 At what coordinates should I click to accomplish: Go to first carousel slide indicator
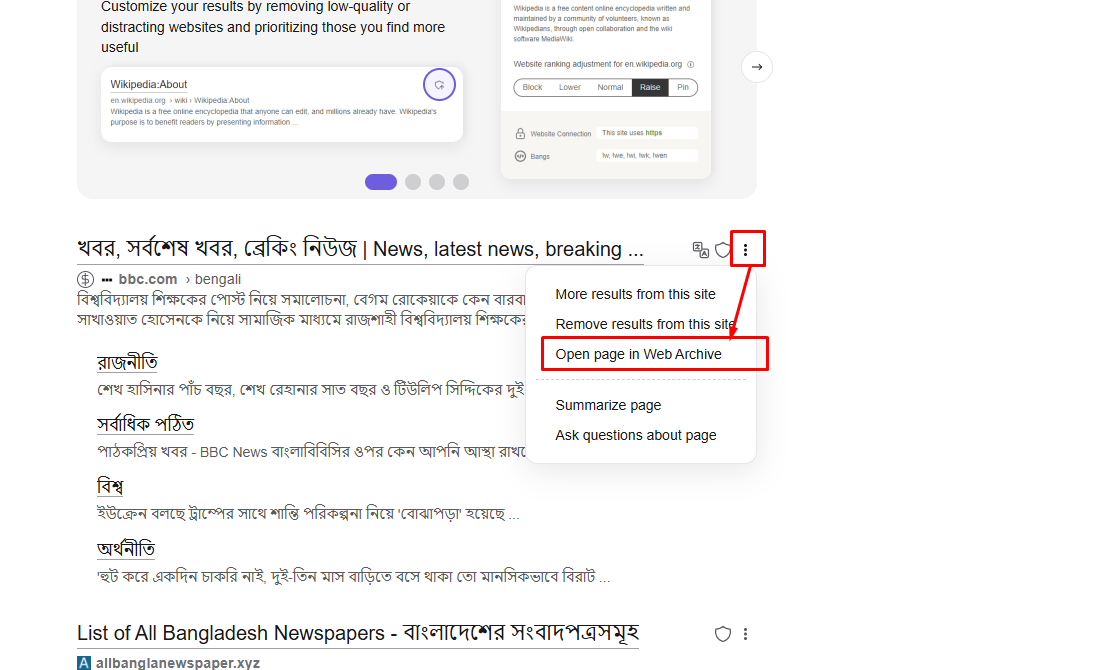(381, 182)
